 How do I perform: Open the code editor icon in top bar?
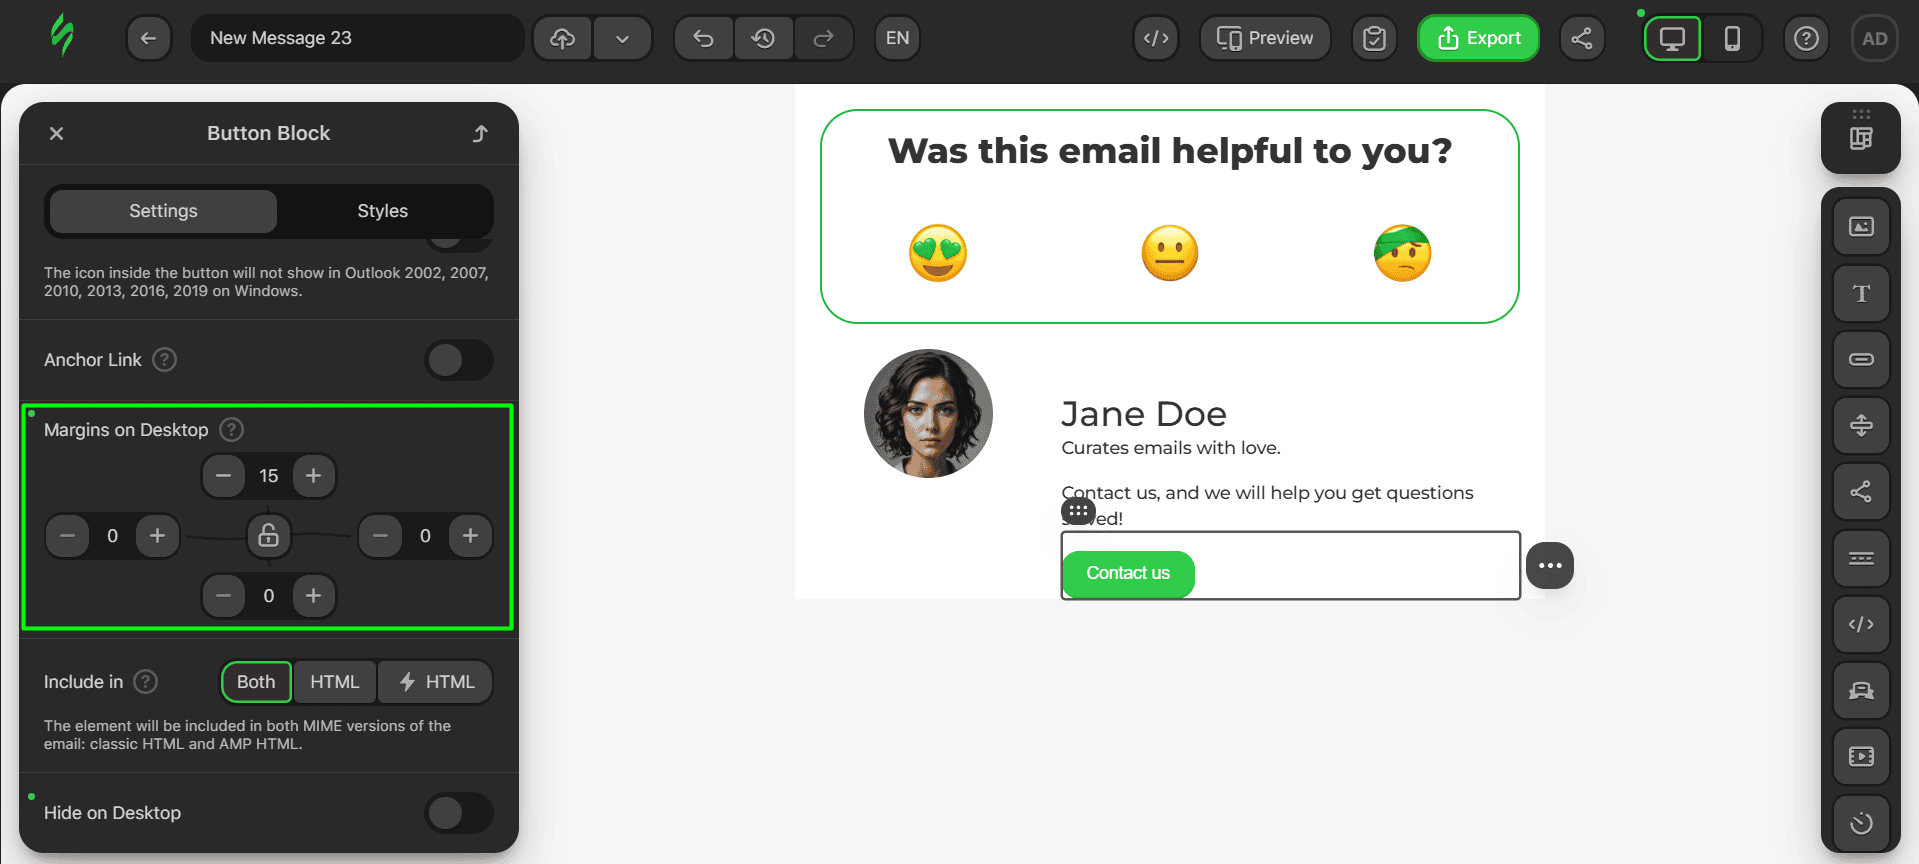tap(1156, 38)
